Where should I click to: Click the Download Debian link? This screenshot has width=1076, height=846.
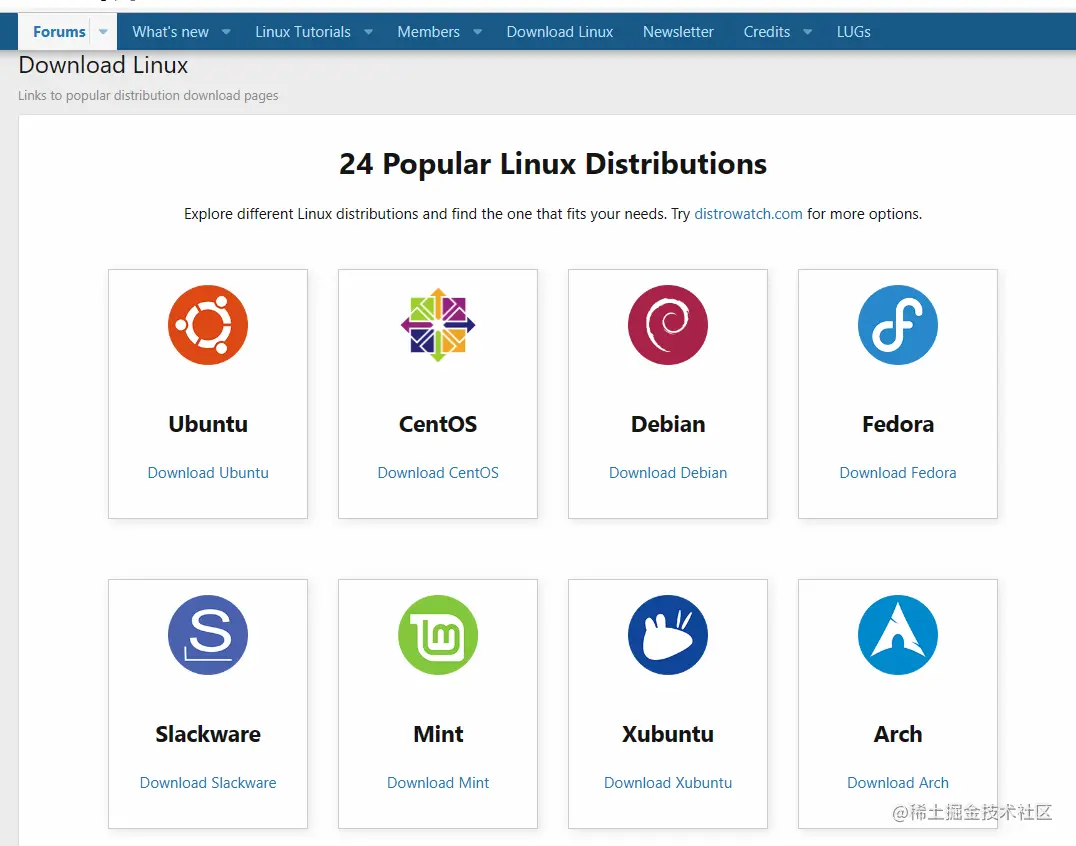[668, 473]
